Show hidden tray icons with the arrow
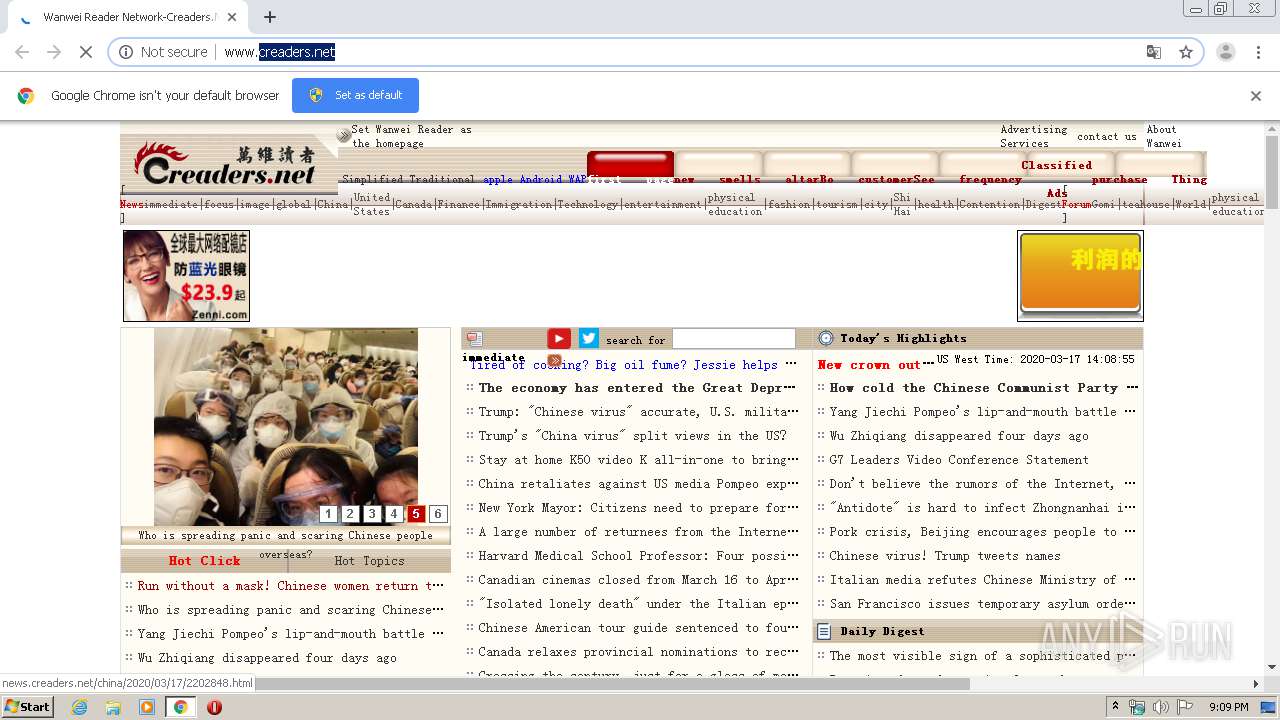This screenshot has height=720, width=1280. (x=1115, y=707)
